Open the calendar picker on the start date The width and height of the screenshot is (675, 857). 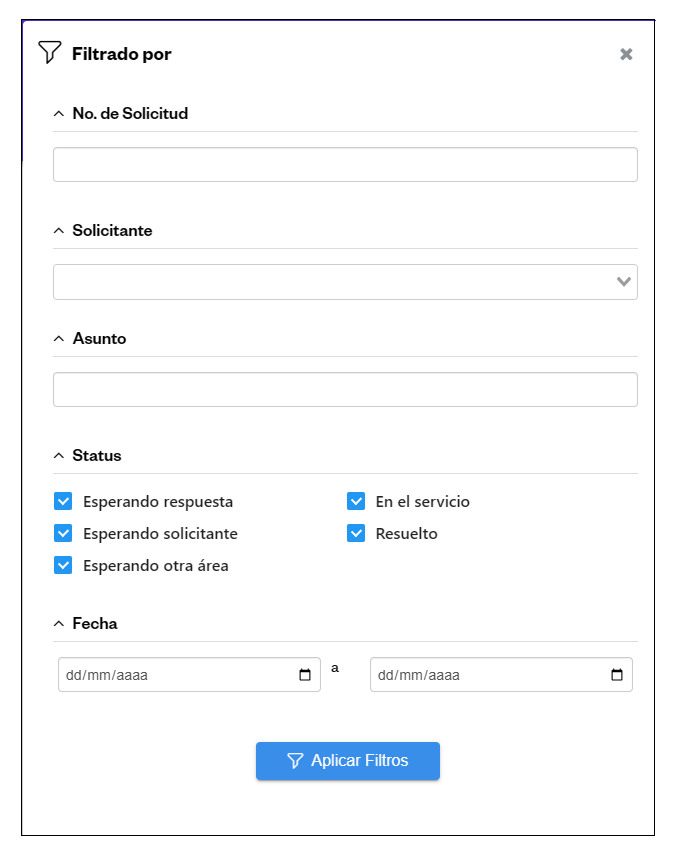(305, 675)
